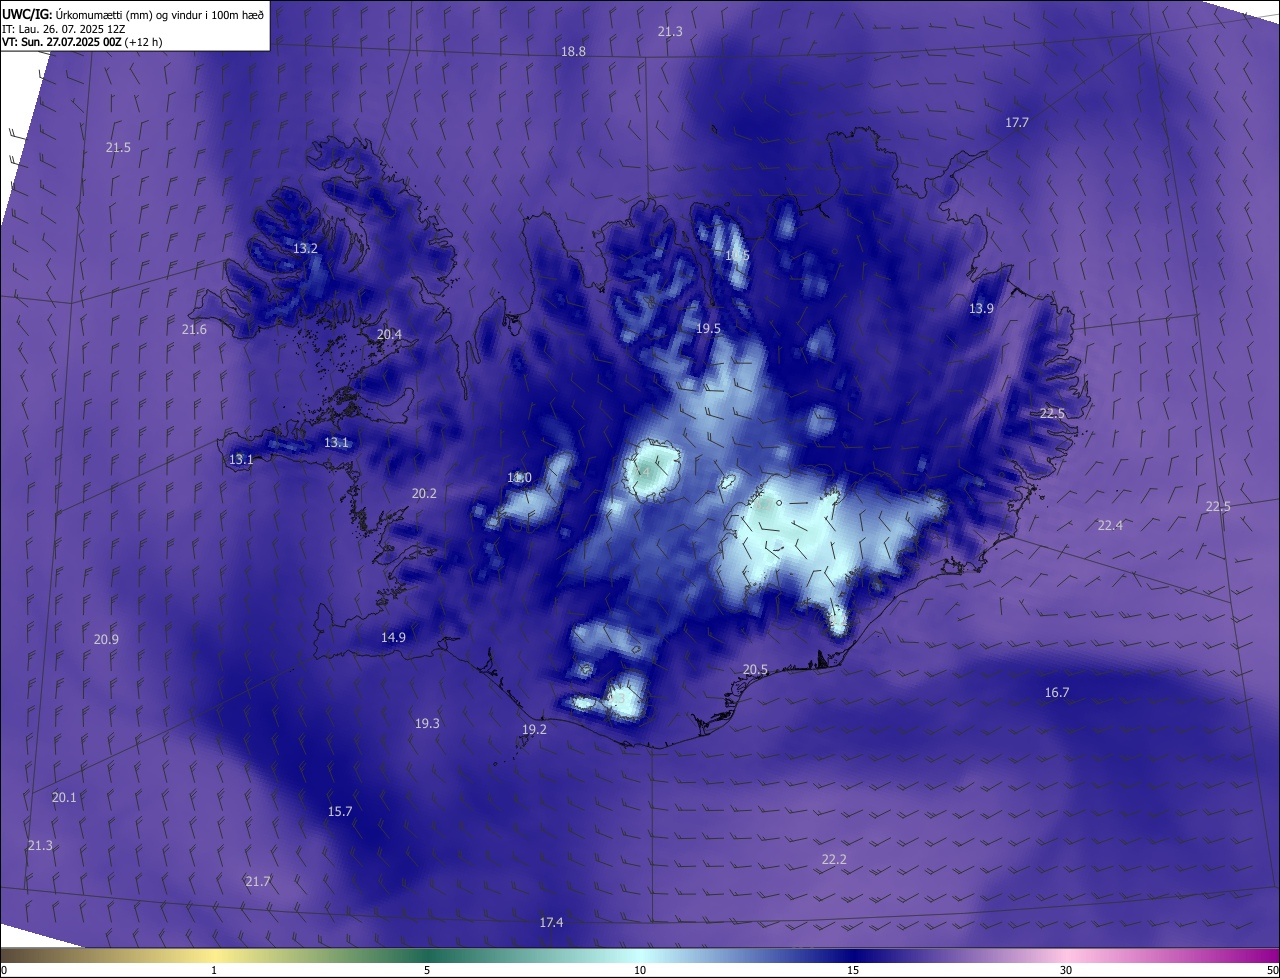Click the color scale tick label 50

point(1272,970)
